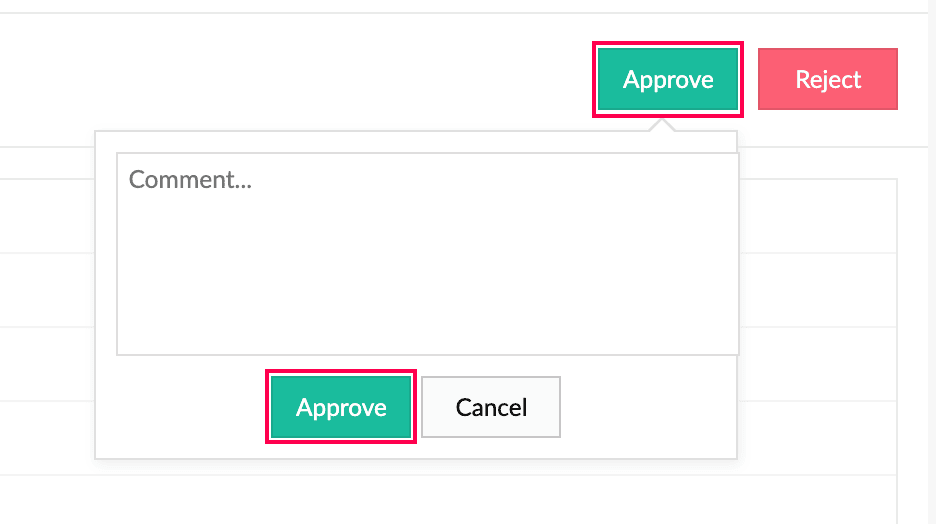The image size is (936, 524).
Task: Close the comment dialog via Cancel
Action: pos(491,407)
